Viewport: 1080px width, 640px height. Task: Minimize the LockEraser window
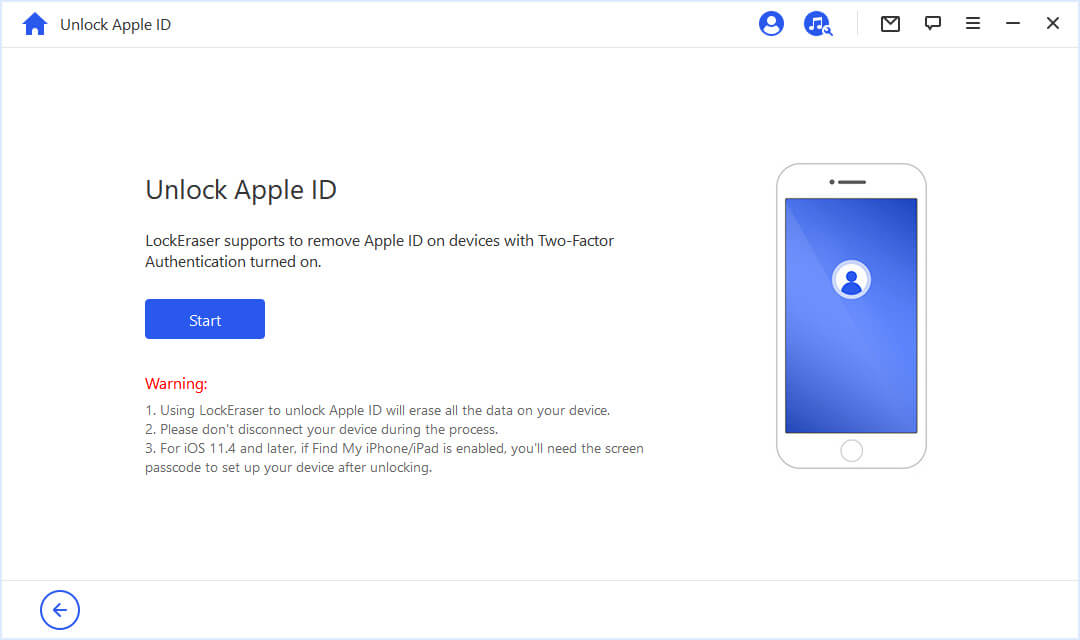[x=1012, y=23]
